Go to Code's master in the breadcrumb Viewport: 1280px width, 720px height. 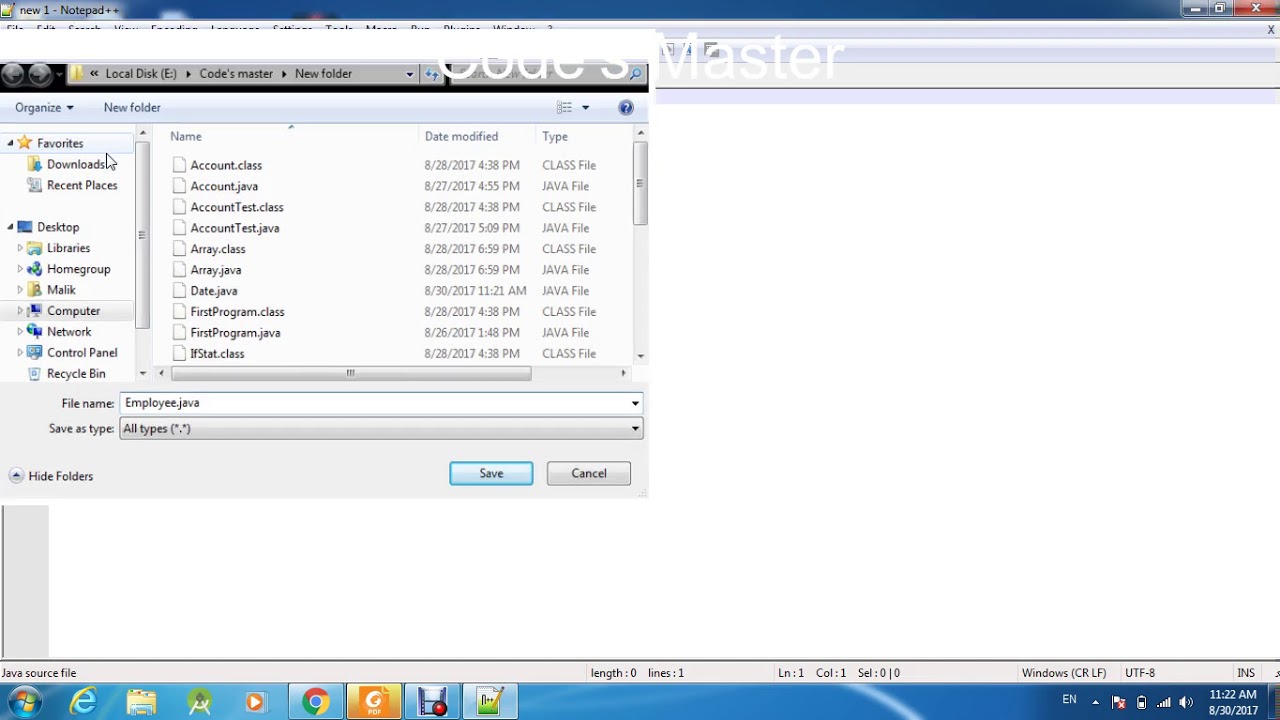pyautogui.click(x=236, y=74)
